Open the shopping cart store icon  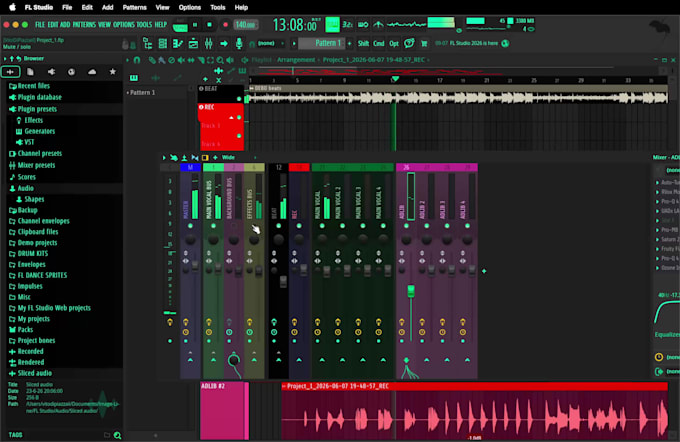(424, 43)
